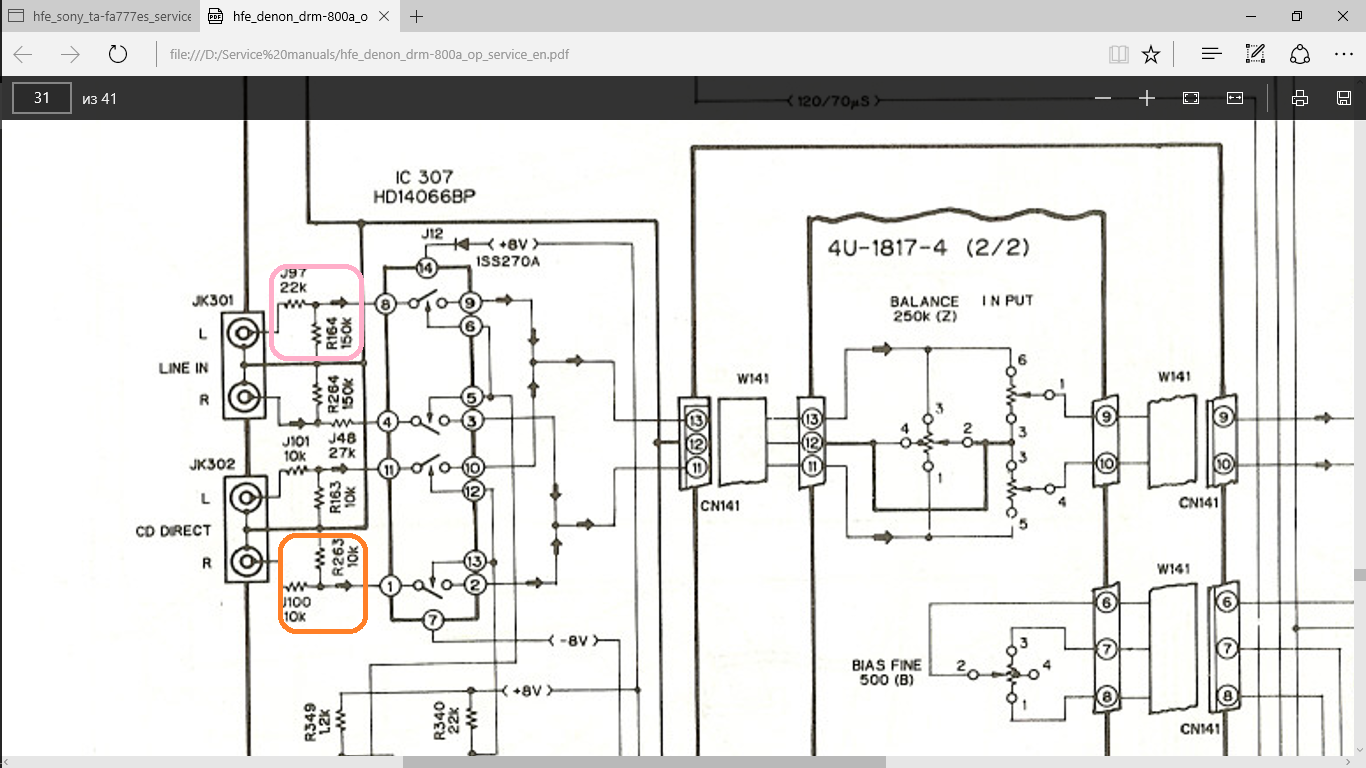The width and height of the screenshot is (1366, 768).
Task: Switch to the hfe_sony_ta-fa777es_service tab
Action: click(100, 17)
